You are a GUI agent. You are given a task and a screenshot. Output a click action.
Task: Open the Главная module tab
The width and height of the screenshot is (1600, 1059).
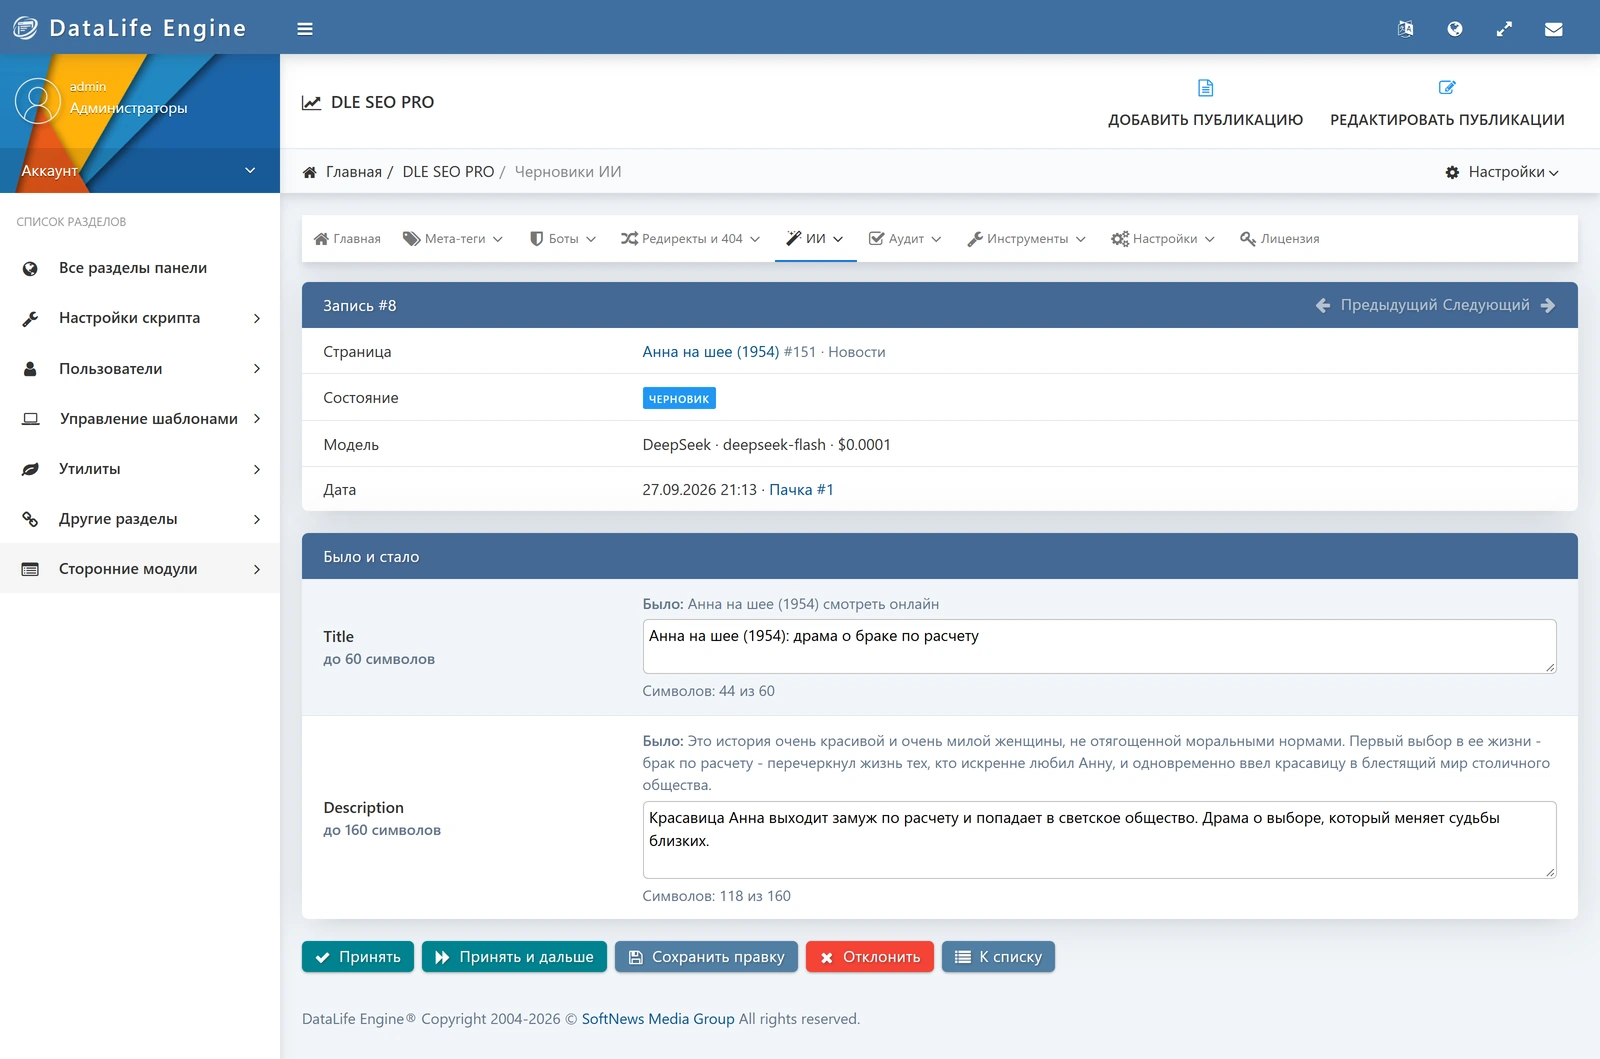point(347,239)
